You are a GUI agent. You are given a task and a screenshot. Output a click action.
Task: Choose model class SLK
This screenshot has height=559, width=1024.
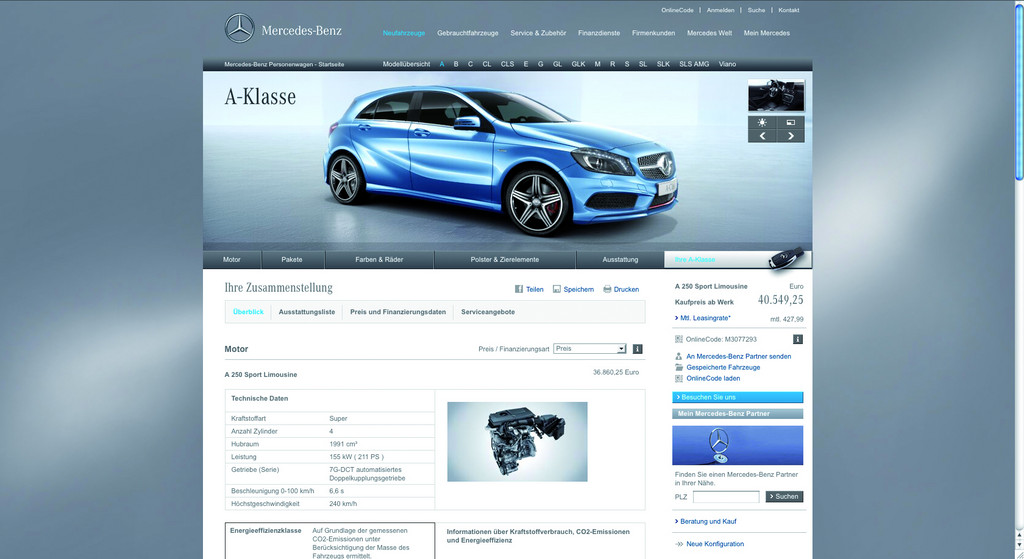(663, 64)
